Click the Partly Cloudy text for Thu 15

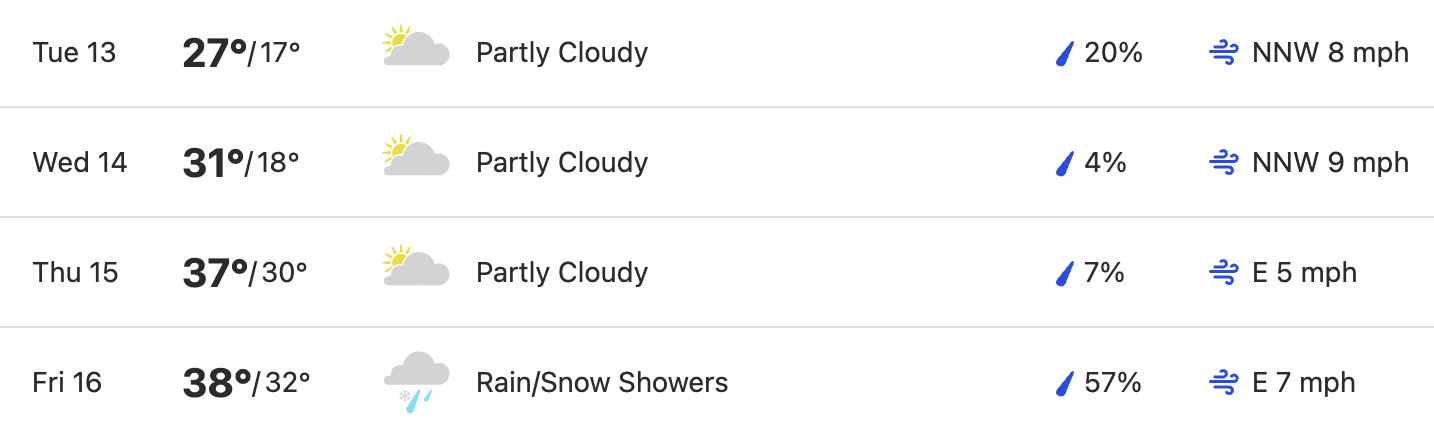tap(562, 273)
